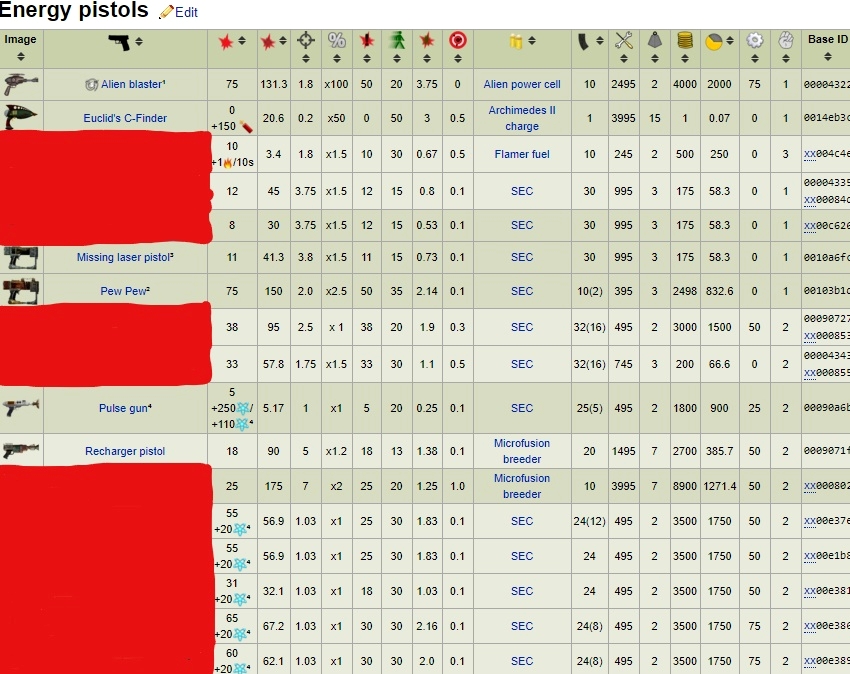Click the black magazine capacity icon
This screenshot has height=674, width=850.
click(x=585, y=41)
